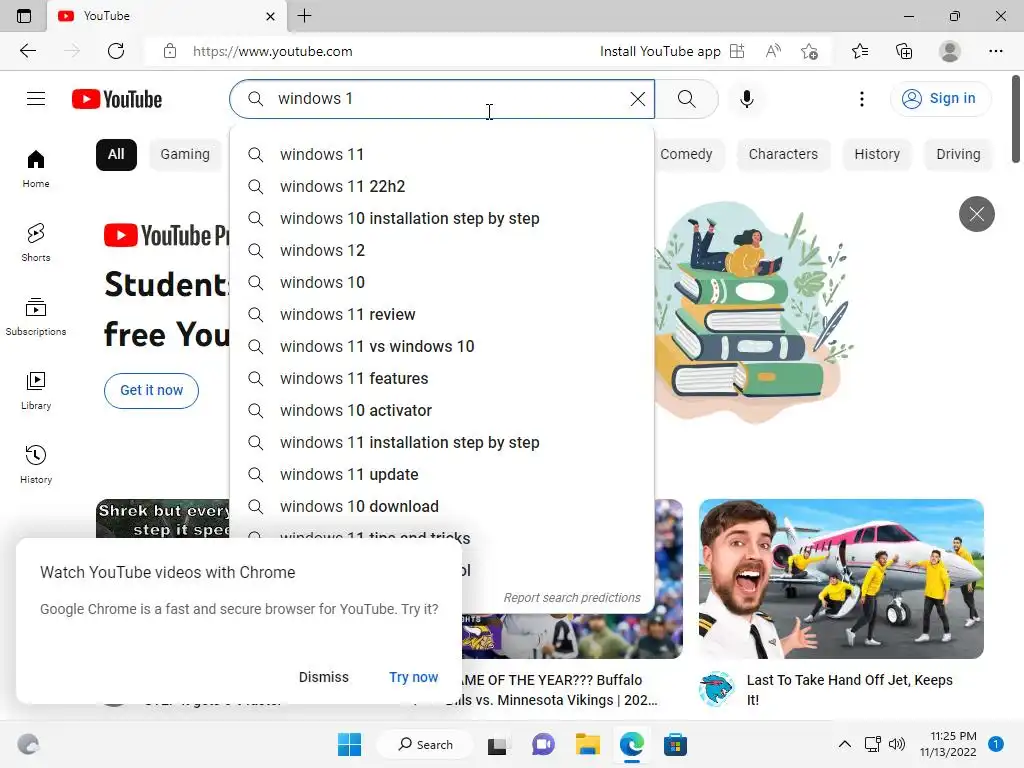The image size is (1024, 768).
Task: Start voice search with the microphone
Action: (x=746, y=99)
